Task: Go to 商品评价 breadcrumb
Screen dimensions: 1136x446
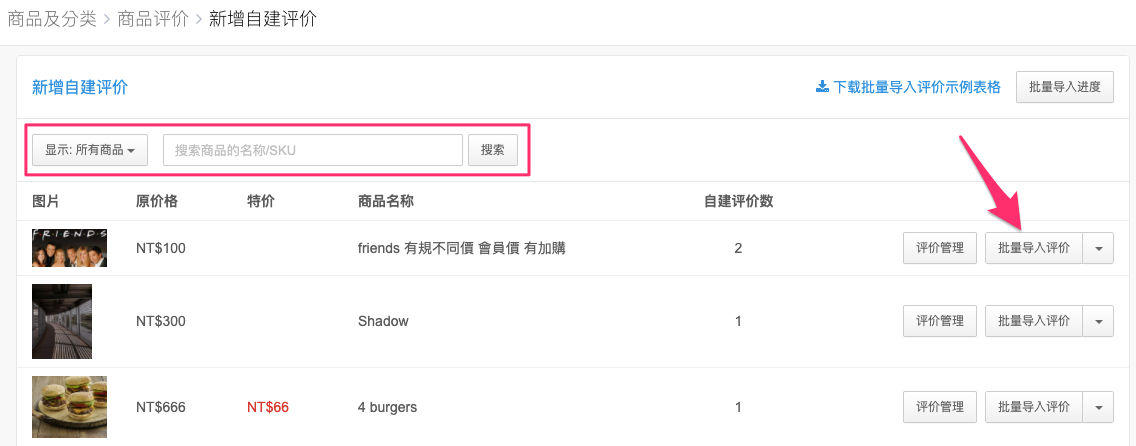Action: tap(153, 19)
